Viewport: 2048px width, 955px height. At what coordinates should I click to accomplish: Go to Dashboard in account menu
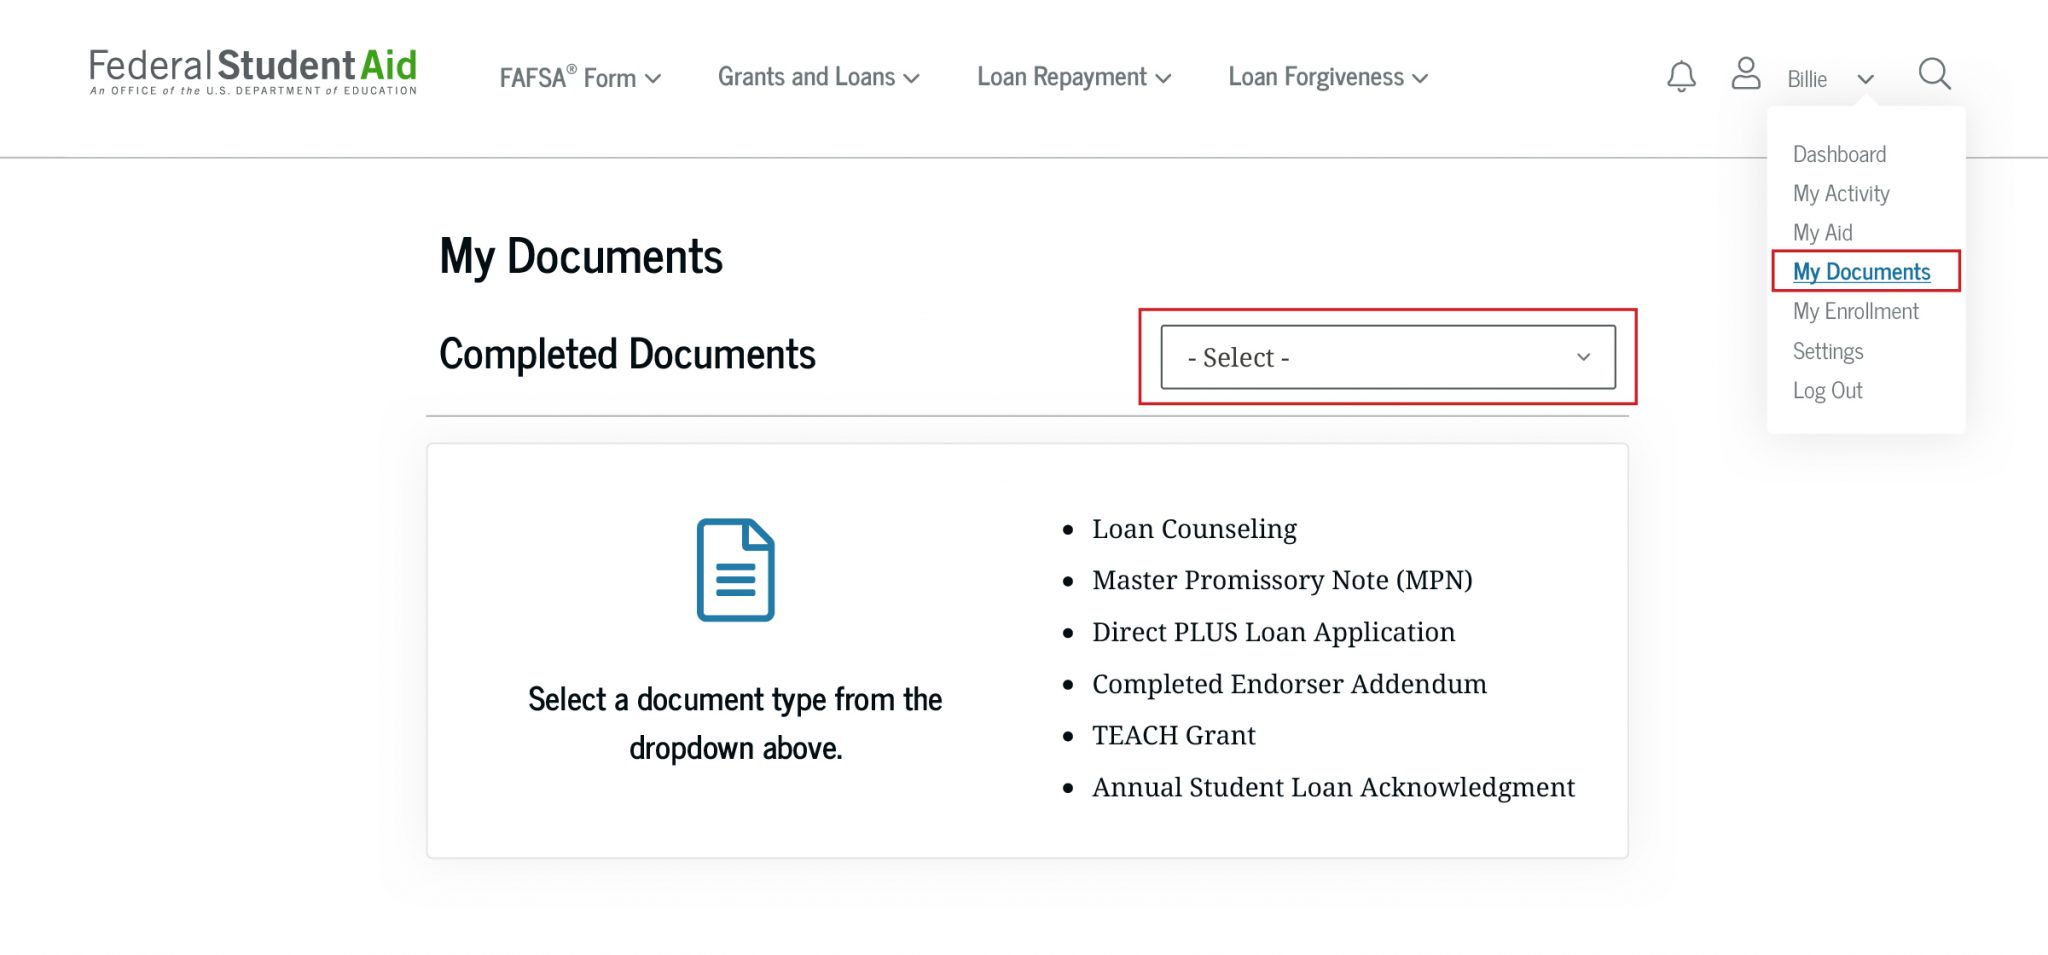[1839, 154]
